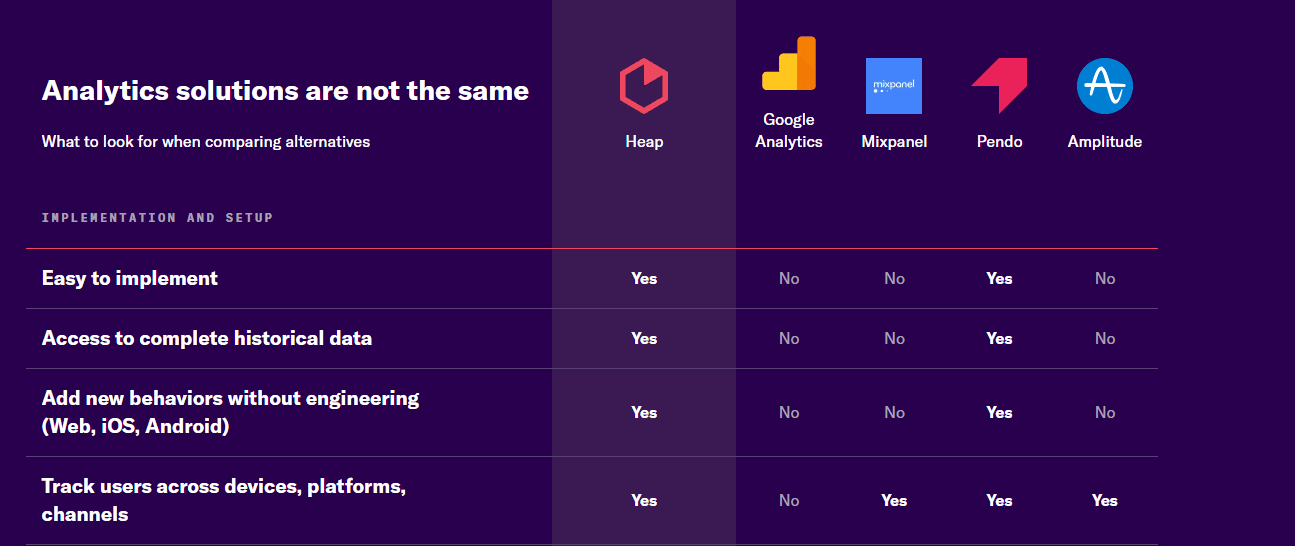The height and width of the screenshot is (546, 1295).
Task: Select the blue Mixpanel logo
Action: tap(894, 86)
